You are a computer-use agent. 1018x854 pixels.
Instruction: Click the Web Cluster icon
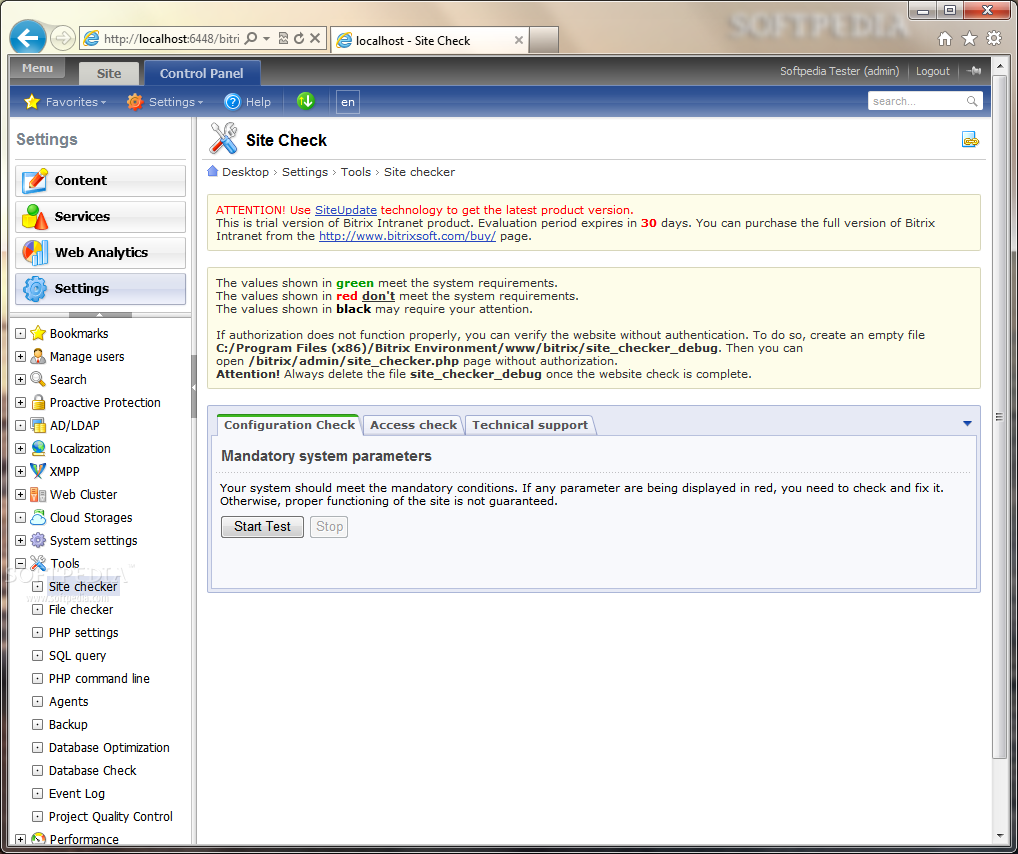[x=38, y=494]
